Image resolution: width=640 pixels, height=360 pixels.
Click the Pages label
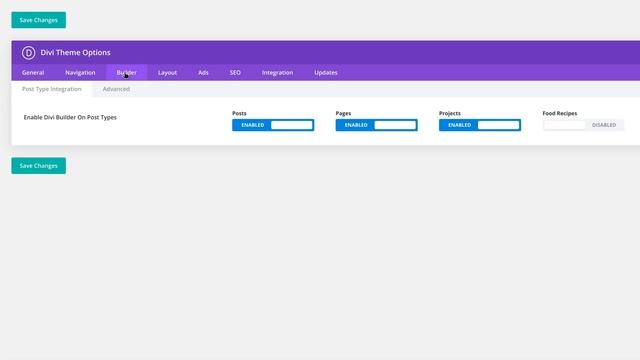coord(343,113)
